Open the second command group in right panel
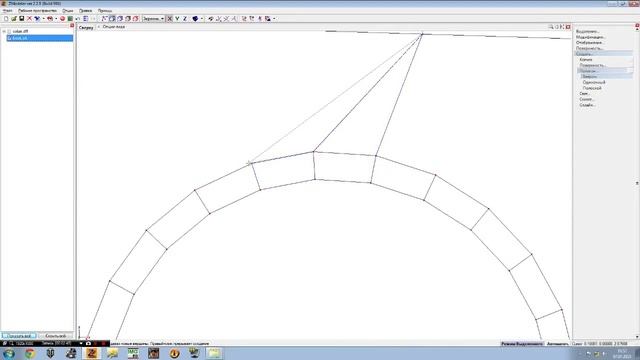 click(x=590, y=37)
